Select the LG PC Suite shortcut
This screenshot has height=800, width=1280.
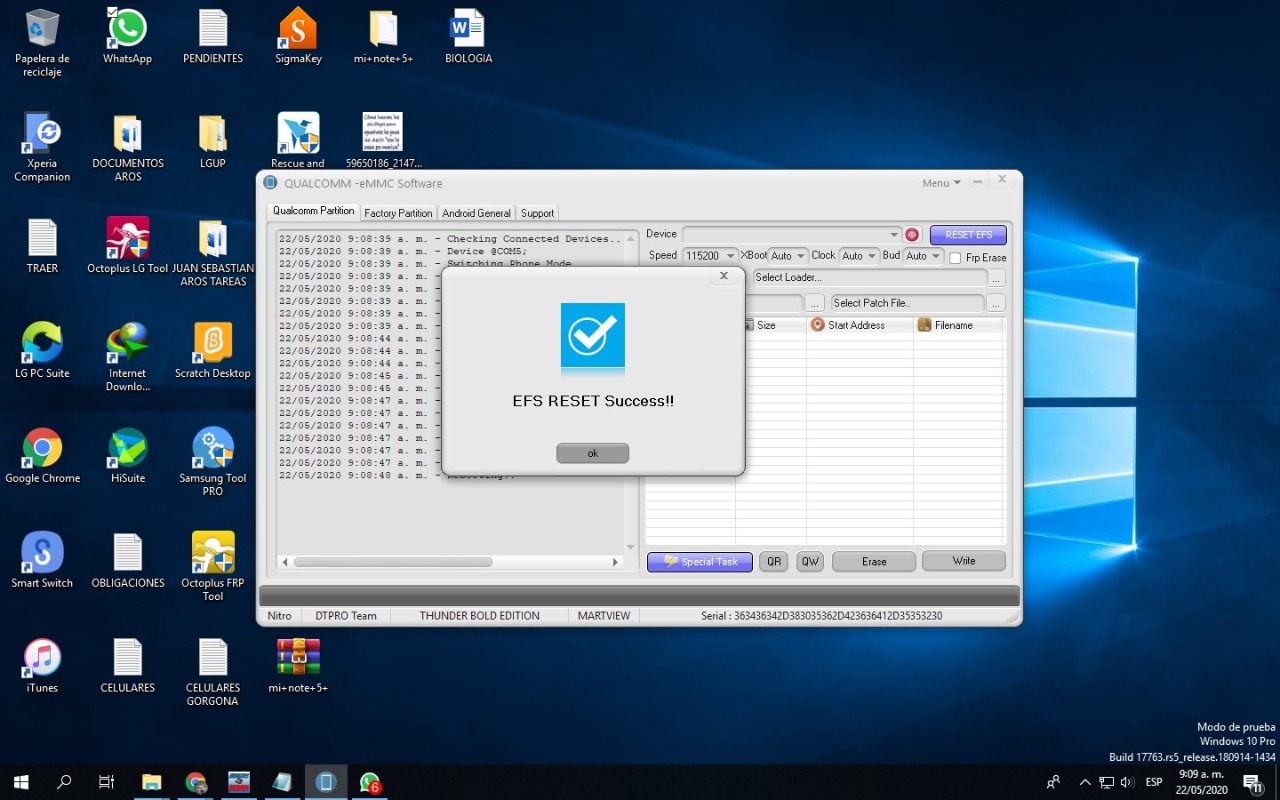(42, 351)
